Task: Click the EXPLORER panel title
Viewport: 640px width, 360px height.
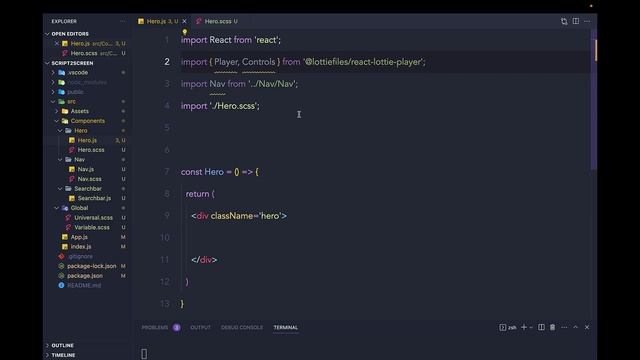Action: (64, 21)
